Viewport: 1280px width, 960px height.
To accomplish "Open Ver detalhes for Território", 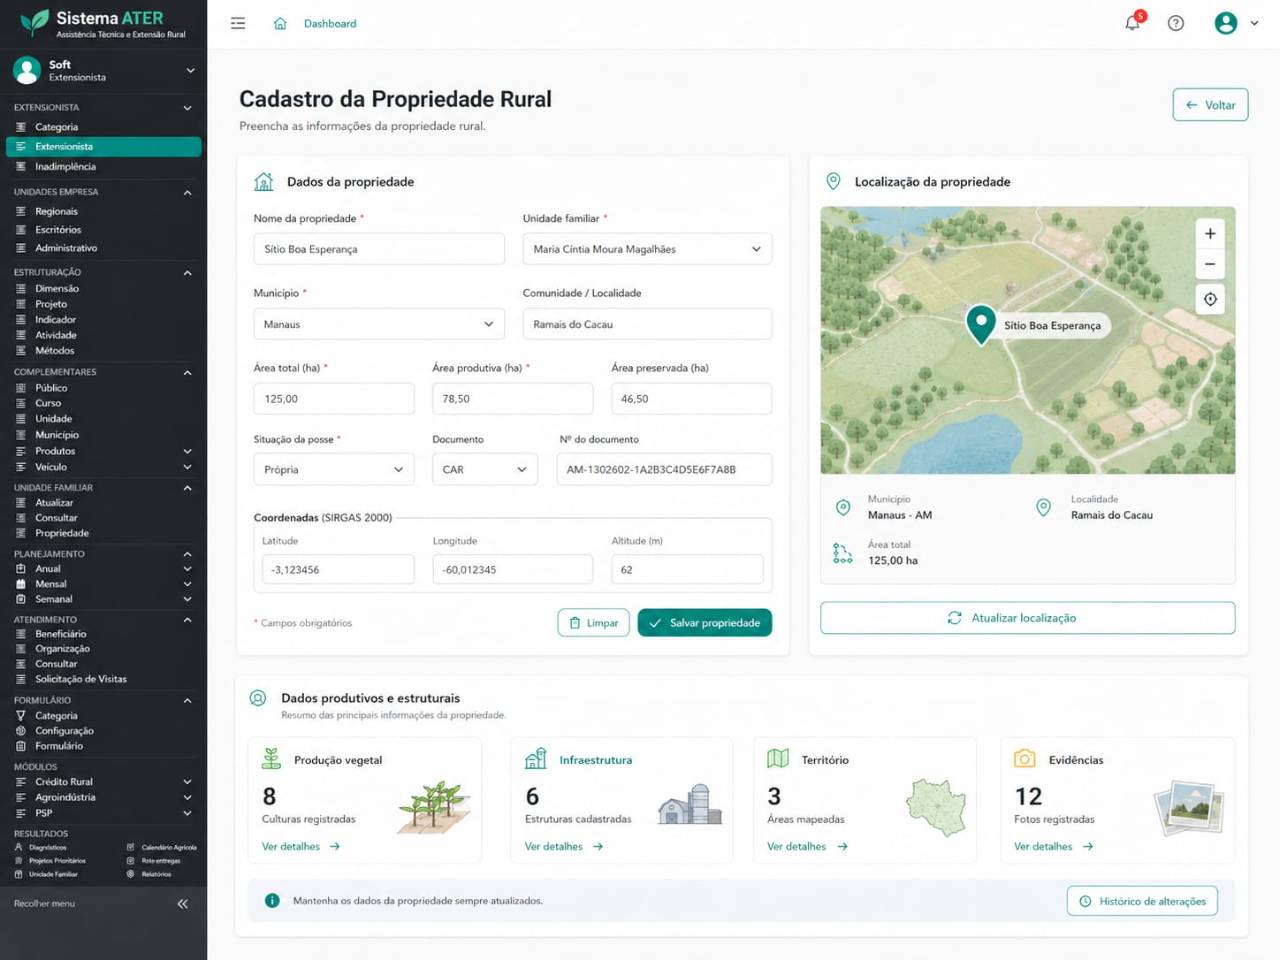I will (807, 846).
